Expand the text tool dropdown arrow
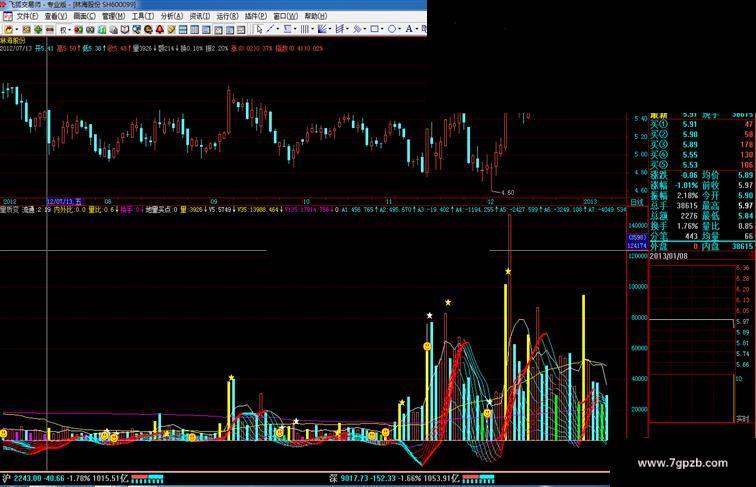Screen dimensions: 756x487 click(417, 29)
